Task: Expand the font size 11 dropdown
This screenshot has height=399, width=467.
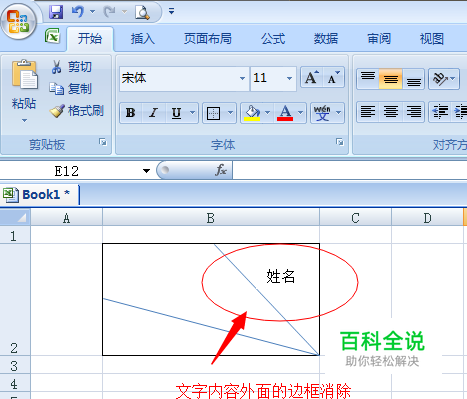Action: click(x=289, y=79)
